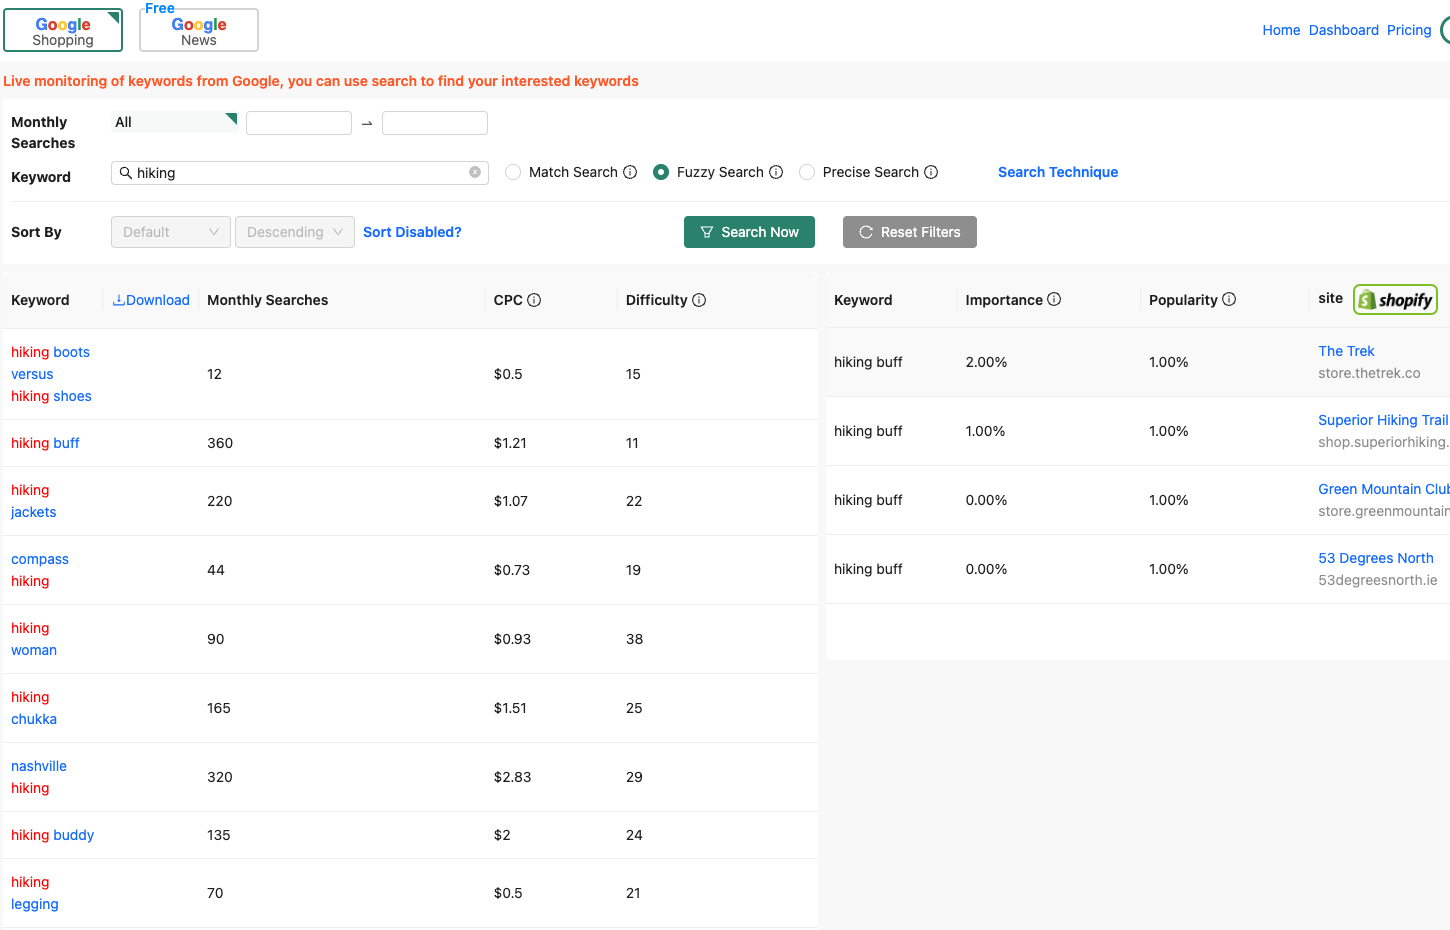Open the Descending order dropdown
This screenshot has height=930, width=1450.
[294, 231]
